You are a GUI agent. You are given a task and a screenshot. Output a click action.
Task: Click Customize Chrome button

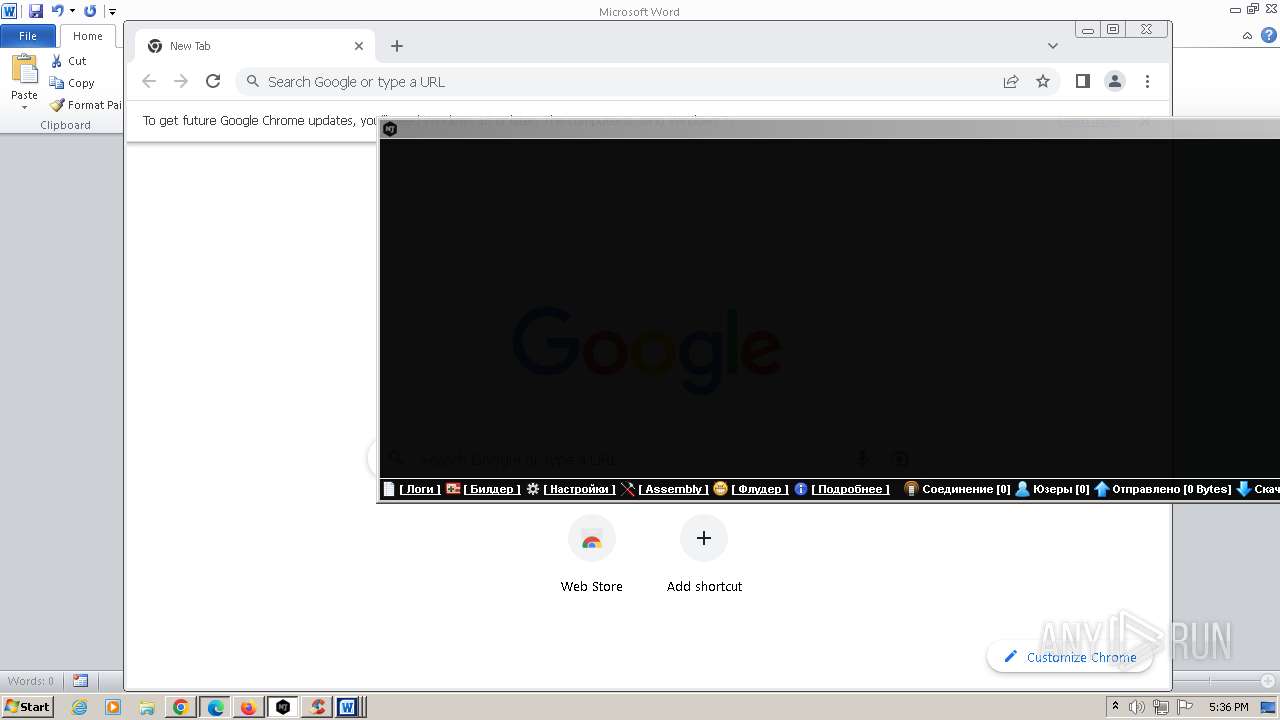point(1070,657)
